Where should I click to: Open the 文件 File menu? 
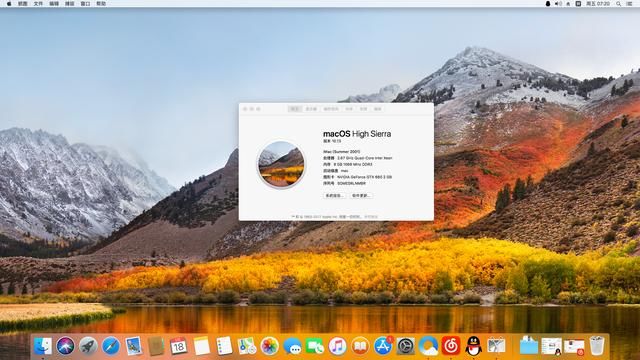click(38, 4)
